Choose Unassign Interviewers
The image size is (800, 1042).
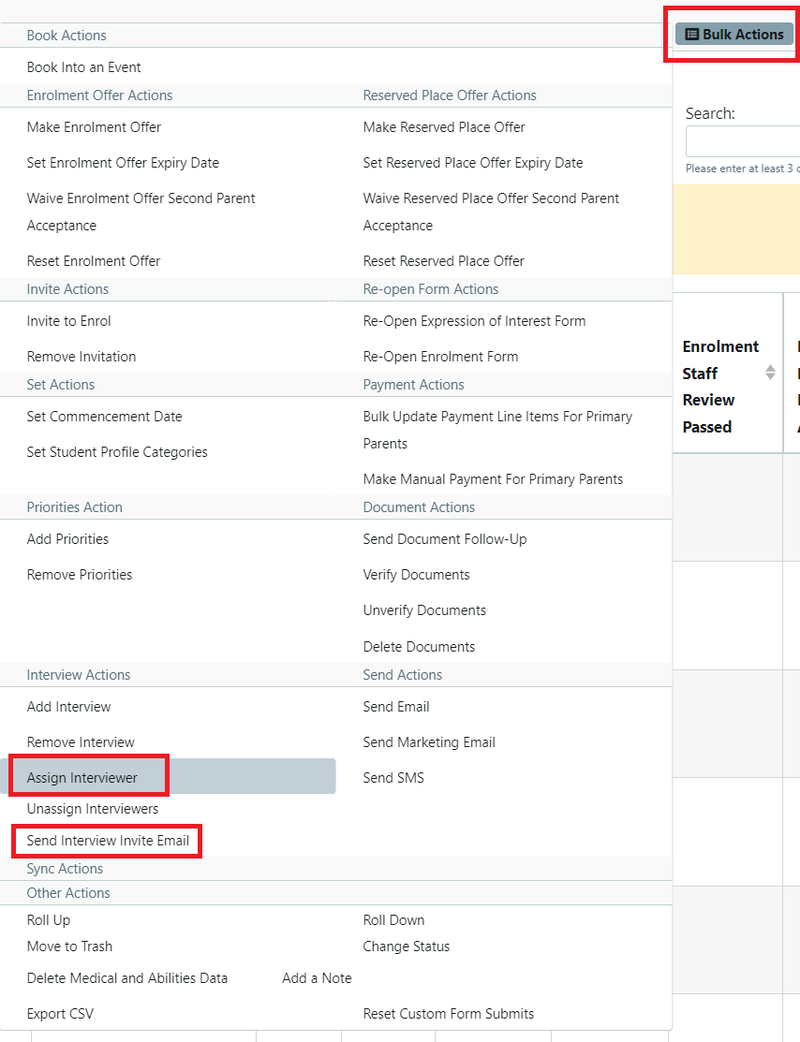coord(92,808)
